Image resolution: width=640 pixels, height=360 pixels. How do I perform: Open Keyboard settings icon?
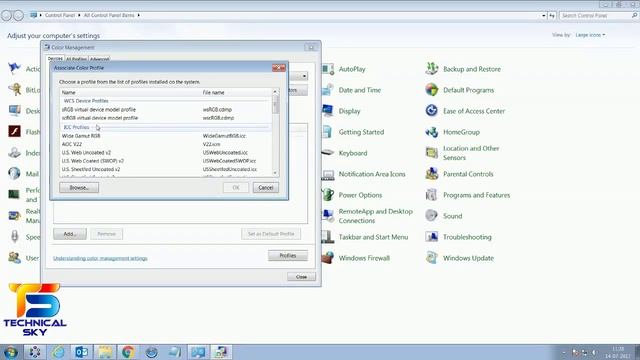(328, 153)
